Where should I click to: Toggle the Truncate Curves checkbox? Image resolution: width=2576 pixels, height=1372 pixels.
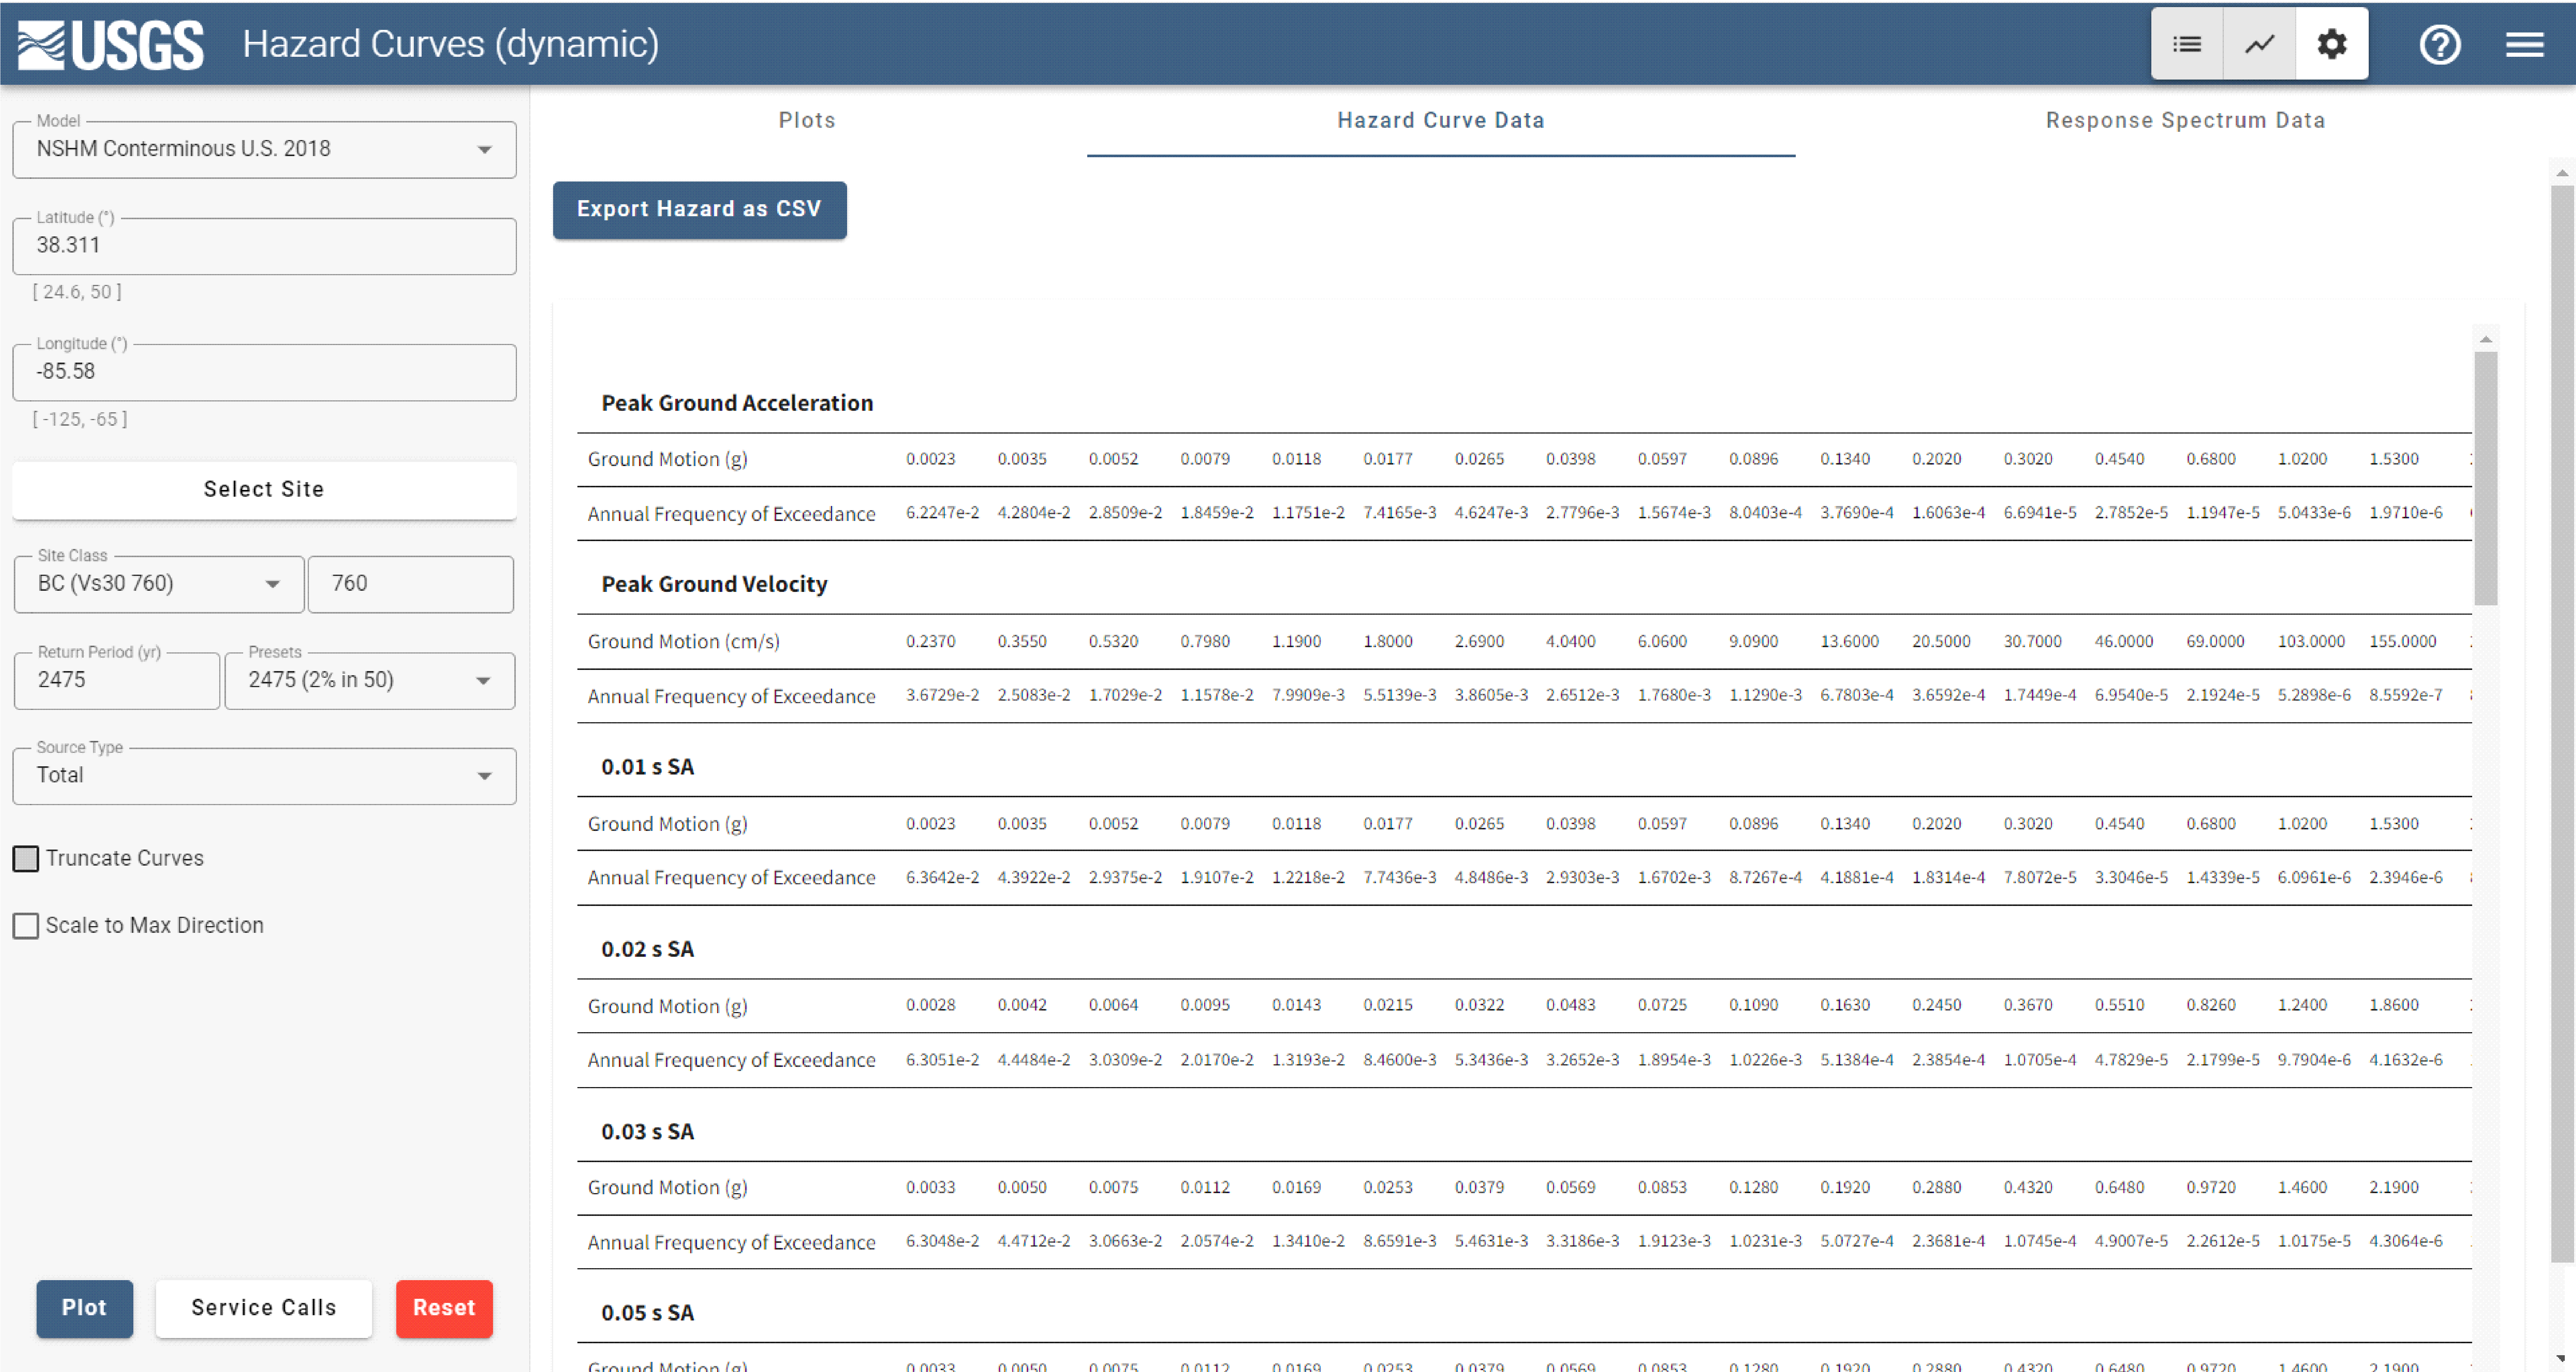click(26, 858)
